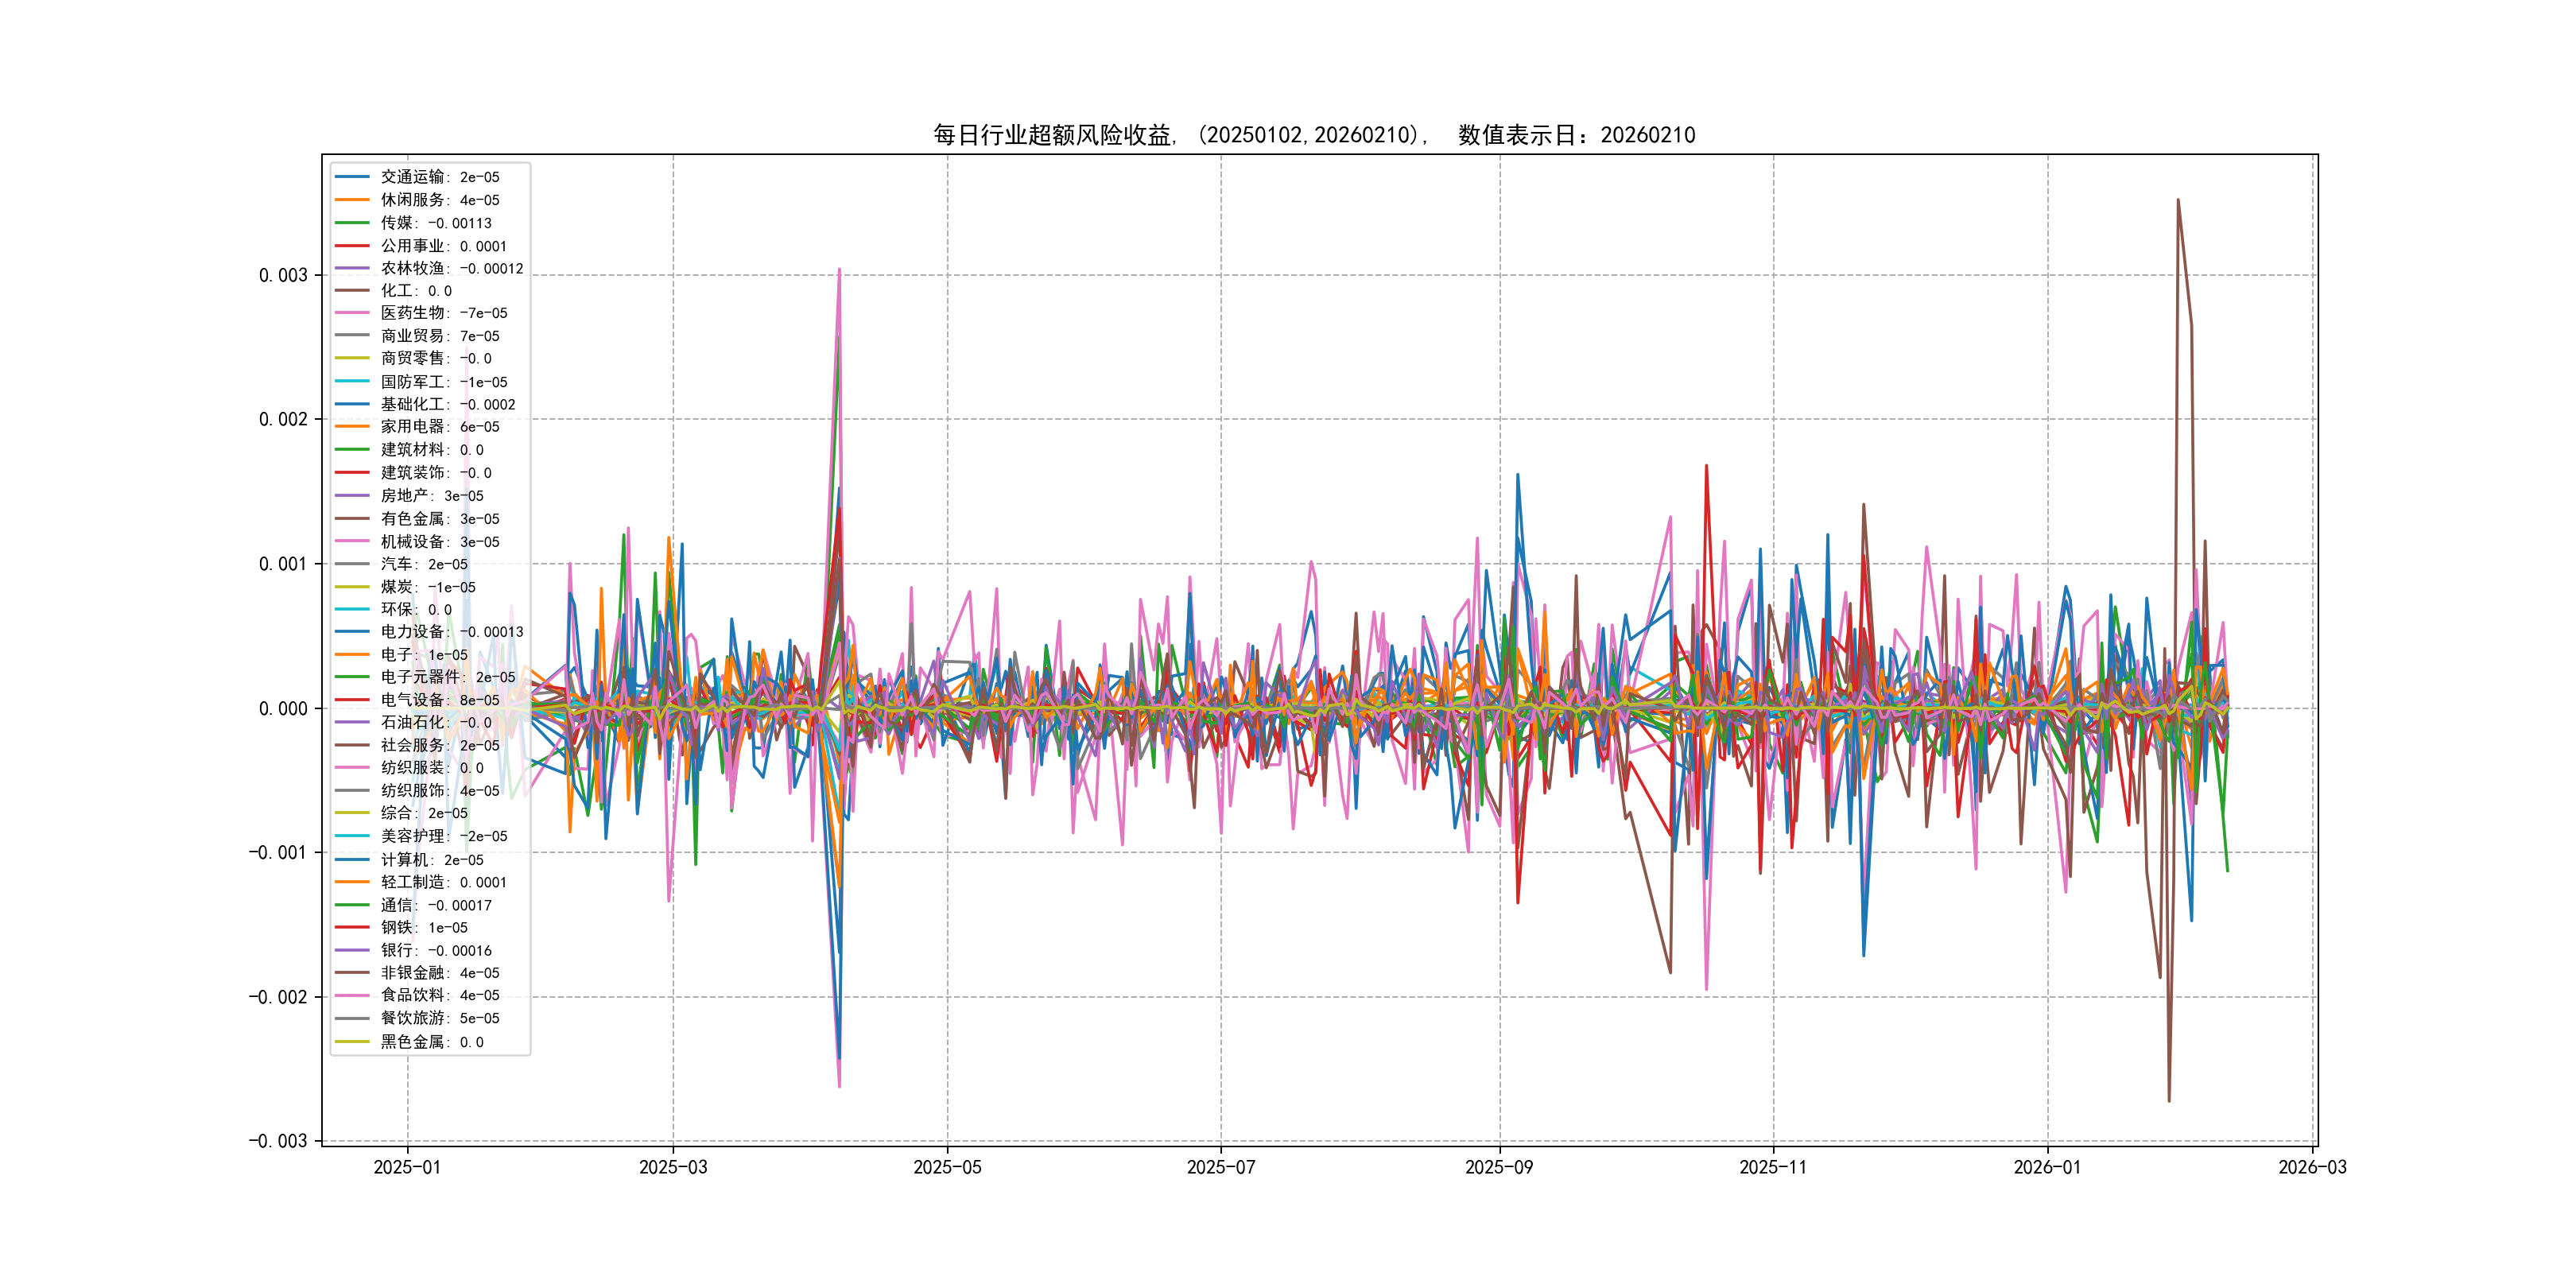
Task: Click the 黑色金属 legend color swatch
Action: [x=352, y=1042]
